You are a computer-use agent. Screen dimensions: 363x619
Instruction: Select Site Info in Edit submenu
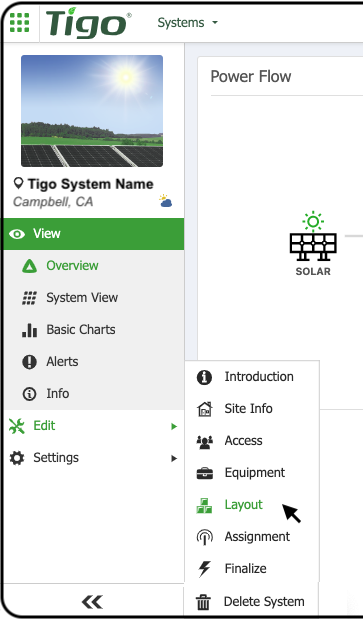[x=249, y=409]
